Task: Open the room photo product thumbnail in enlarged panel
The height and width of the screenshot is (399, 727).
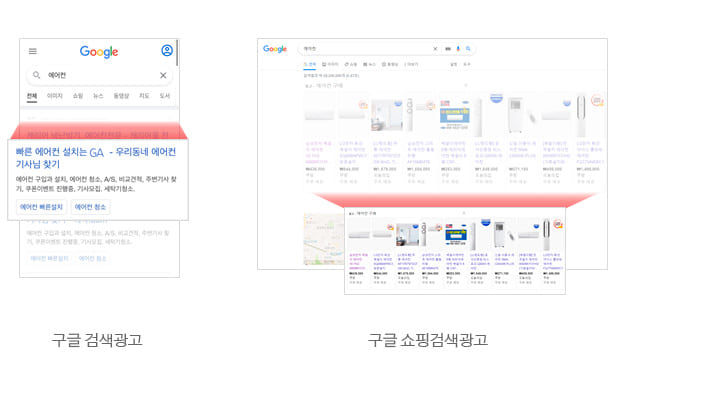Action: click(408, 235)
